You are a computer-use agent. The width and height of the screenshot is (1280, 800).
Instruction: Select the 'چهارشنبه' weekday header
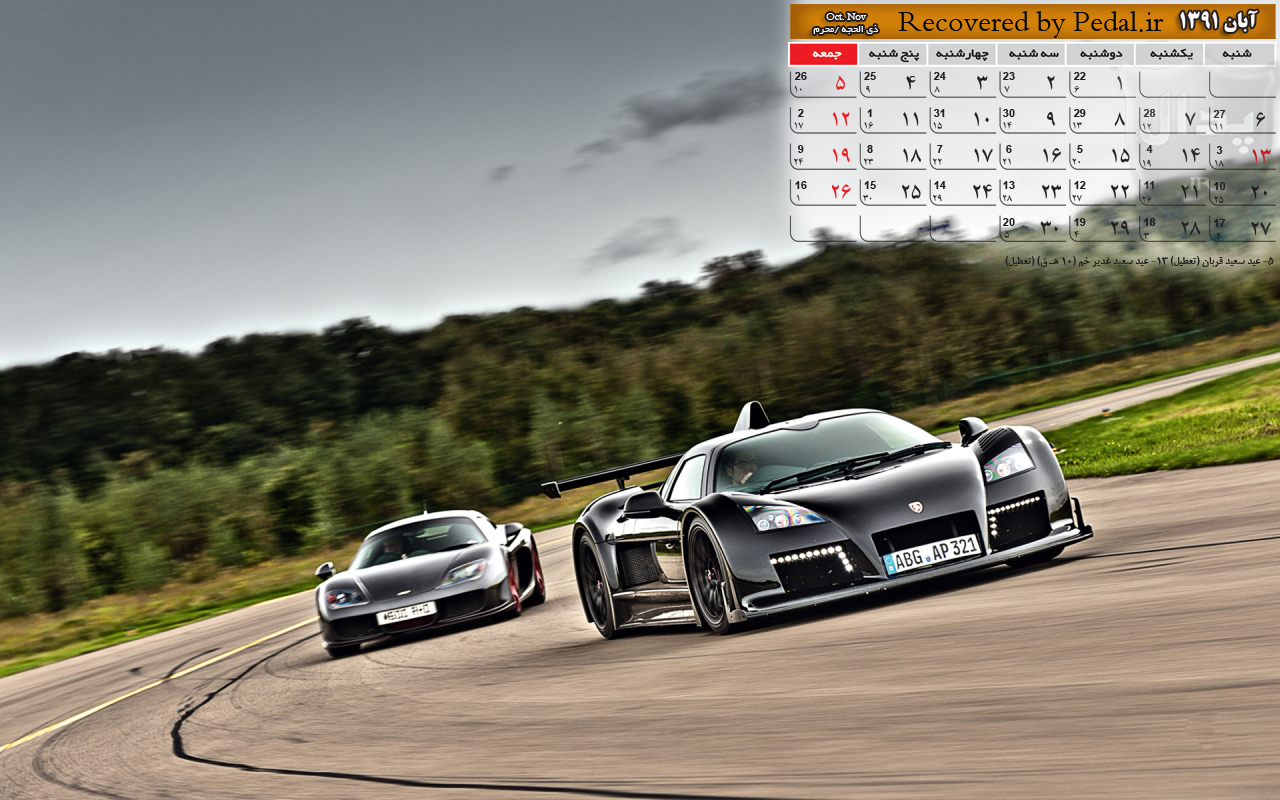962,54
